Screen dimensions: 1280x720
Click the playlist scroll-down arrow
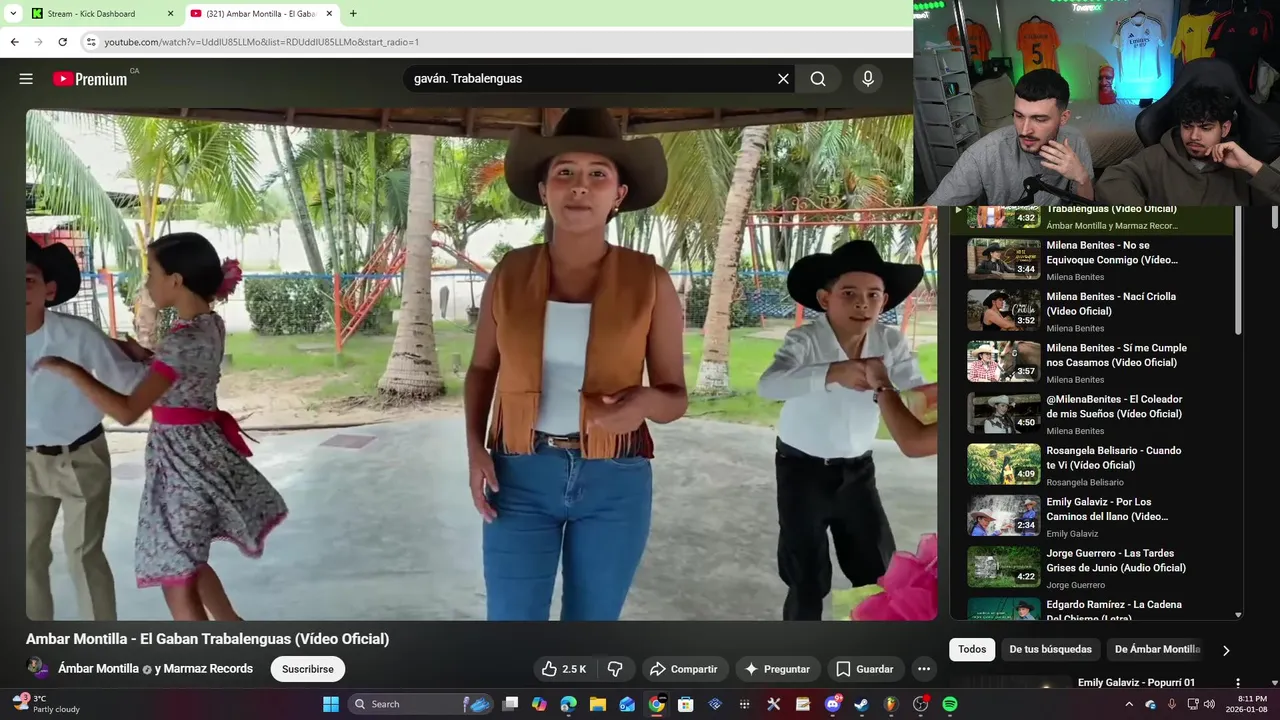point(1239,615)
